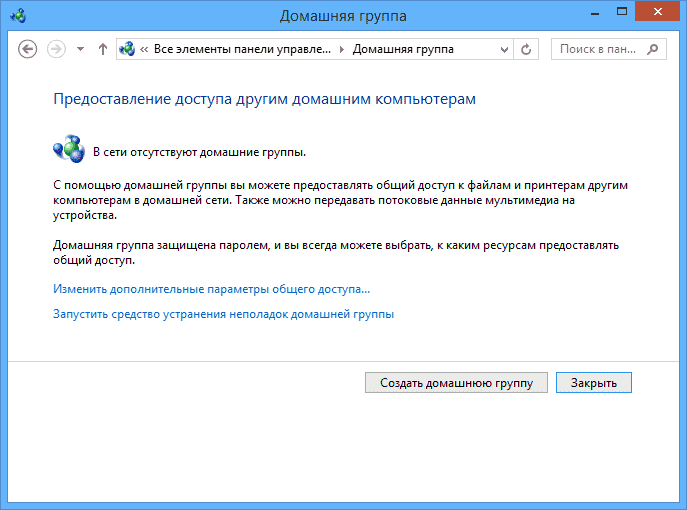Open the recent locations dropdown arrow
The image size is (687, 510).
point(80,49)
